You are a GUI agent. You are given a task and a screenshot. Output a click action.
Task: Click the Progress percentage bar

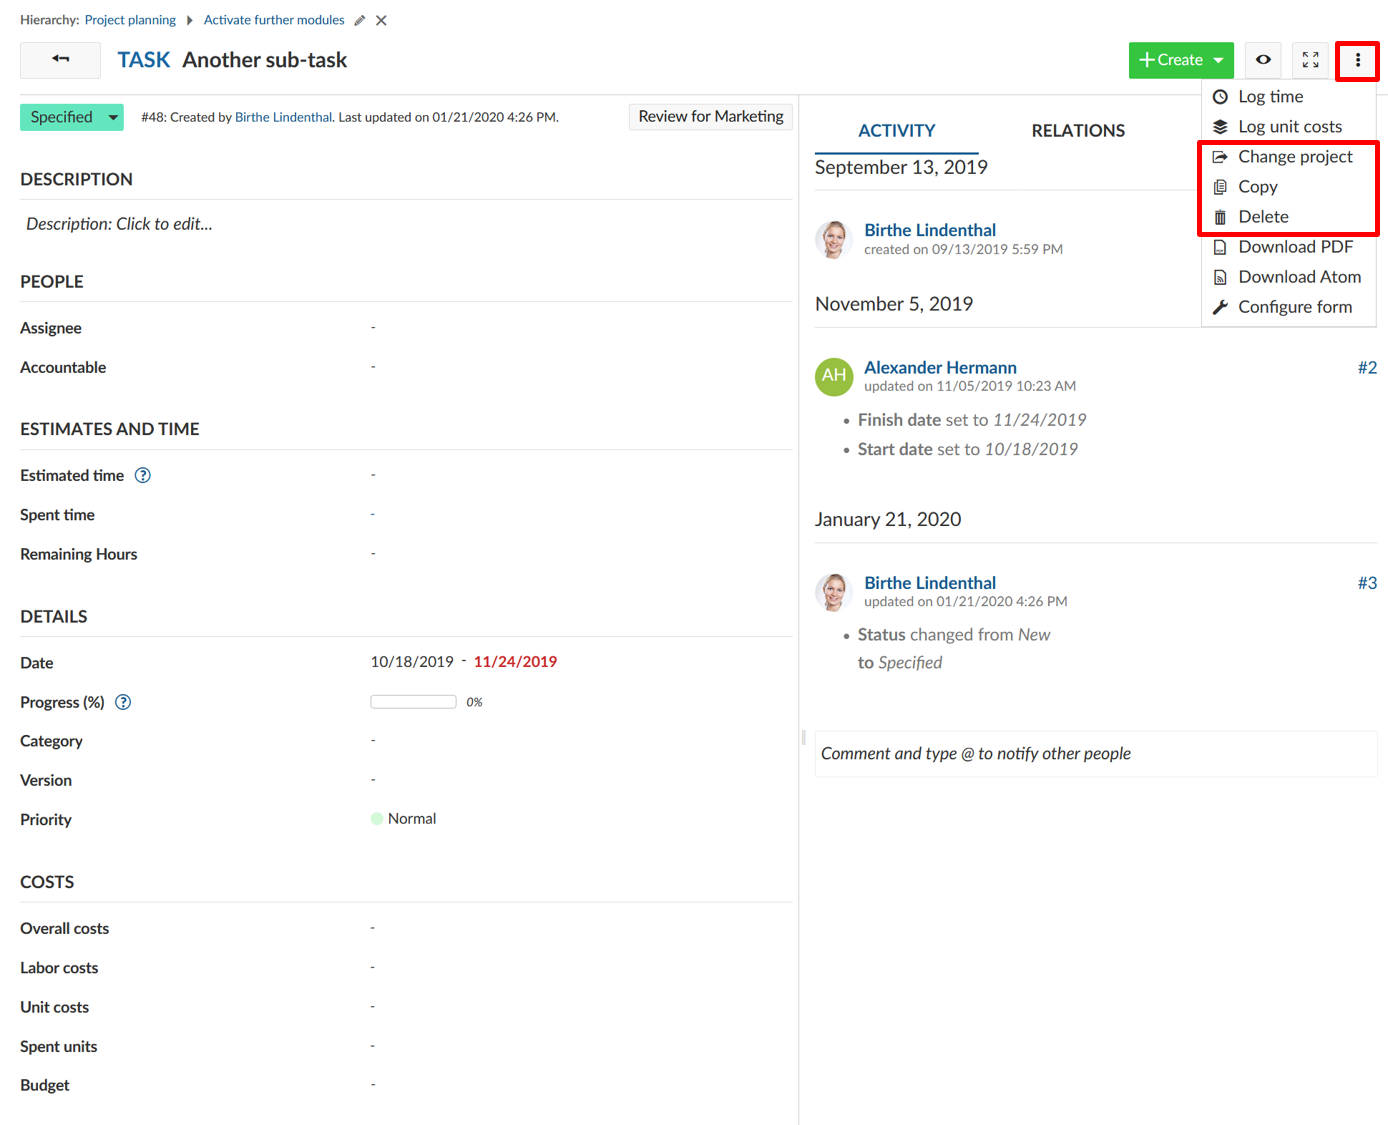coord(412,701)
